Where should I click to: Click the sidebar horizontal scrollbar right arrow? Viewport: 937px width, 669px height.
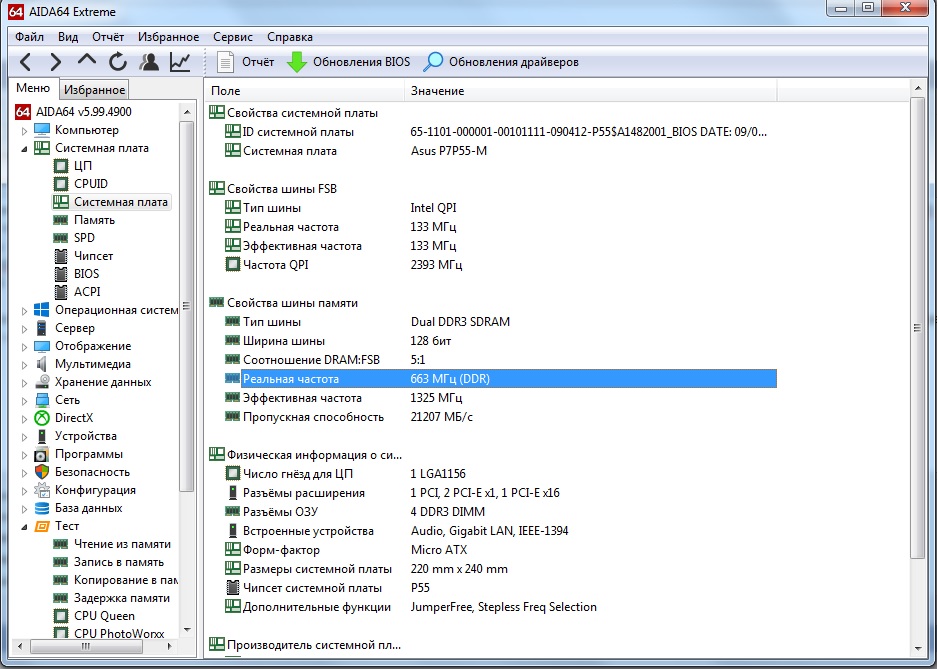[170, 646]
